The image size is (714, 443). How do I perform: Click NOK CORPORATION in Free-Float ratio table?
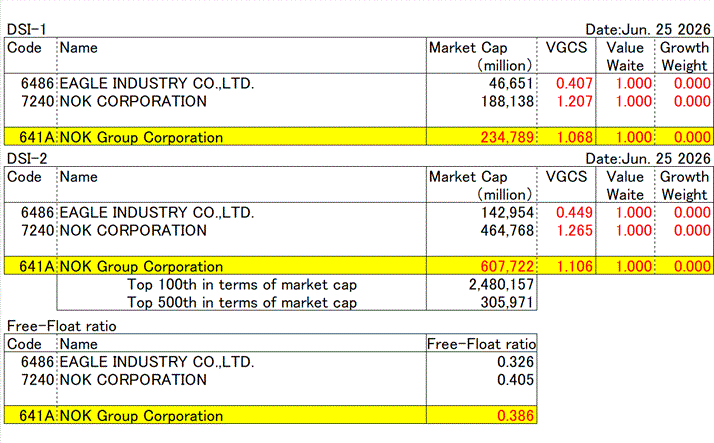[x=133, y=380]
